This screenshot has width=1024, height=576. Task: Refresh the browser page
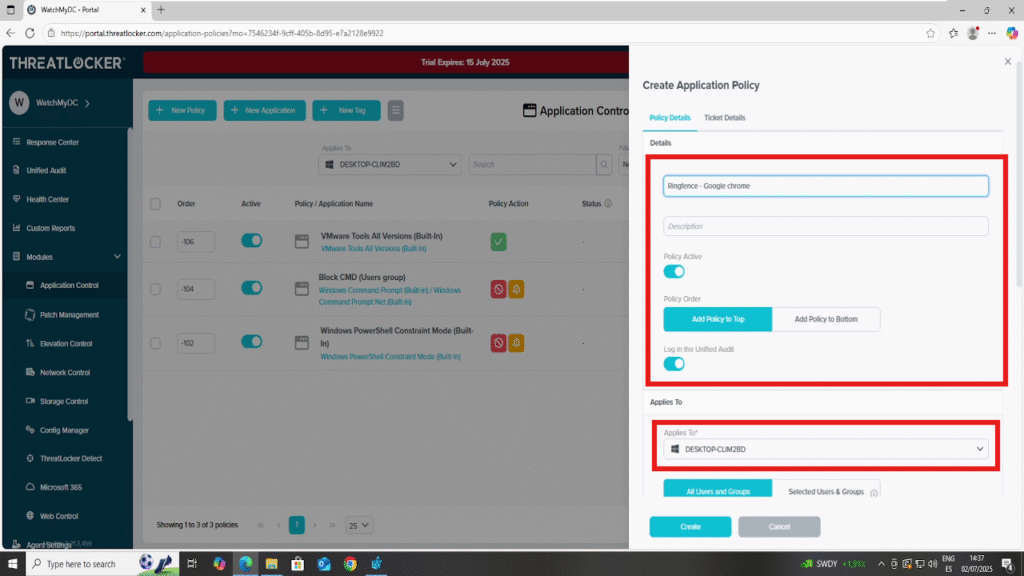[30, 33]
